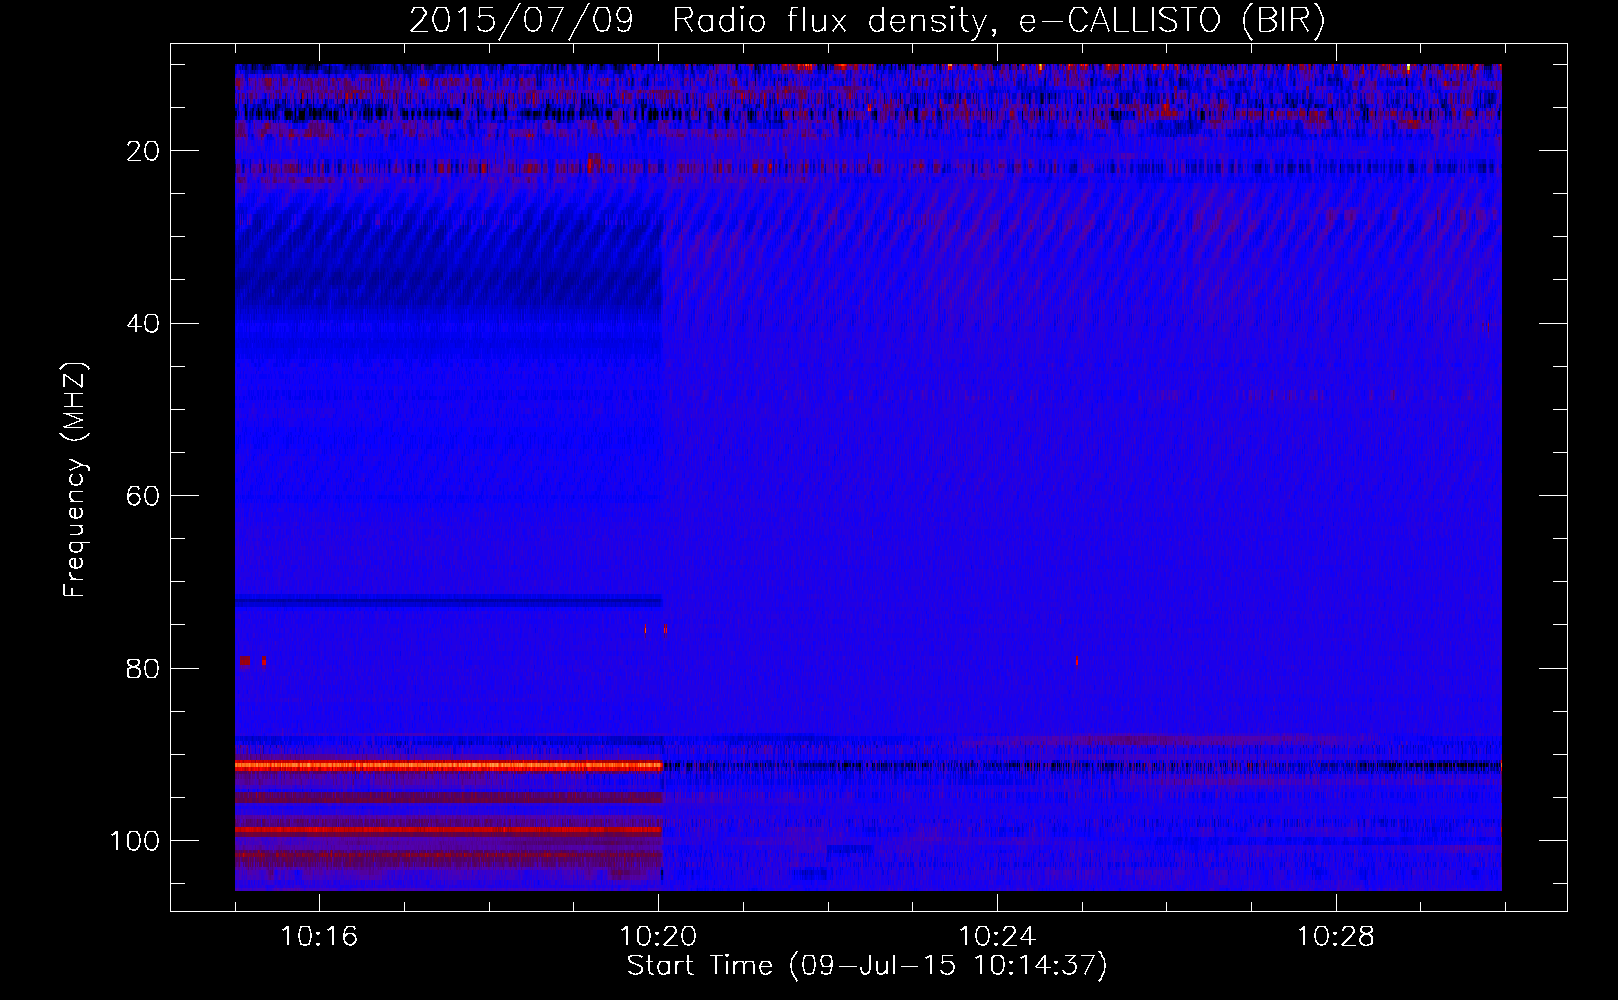Click the Start Time axis label

coord(867,966)
